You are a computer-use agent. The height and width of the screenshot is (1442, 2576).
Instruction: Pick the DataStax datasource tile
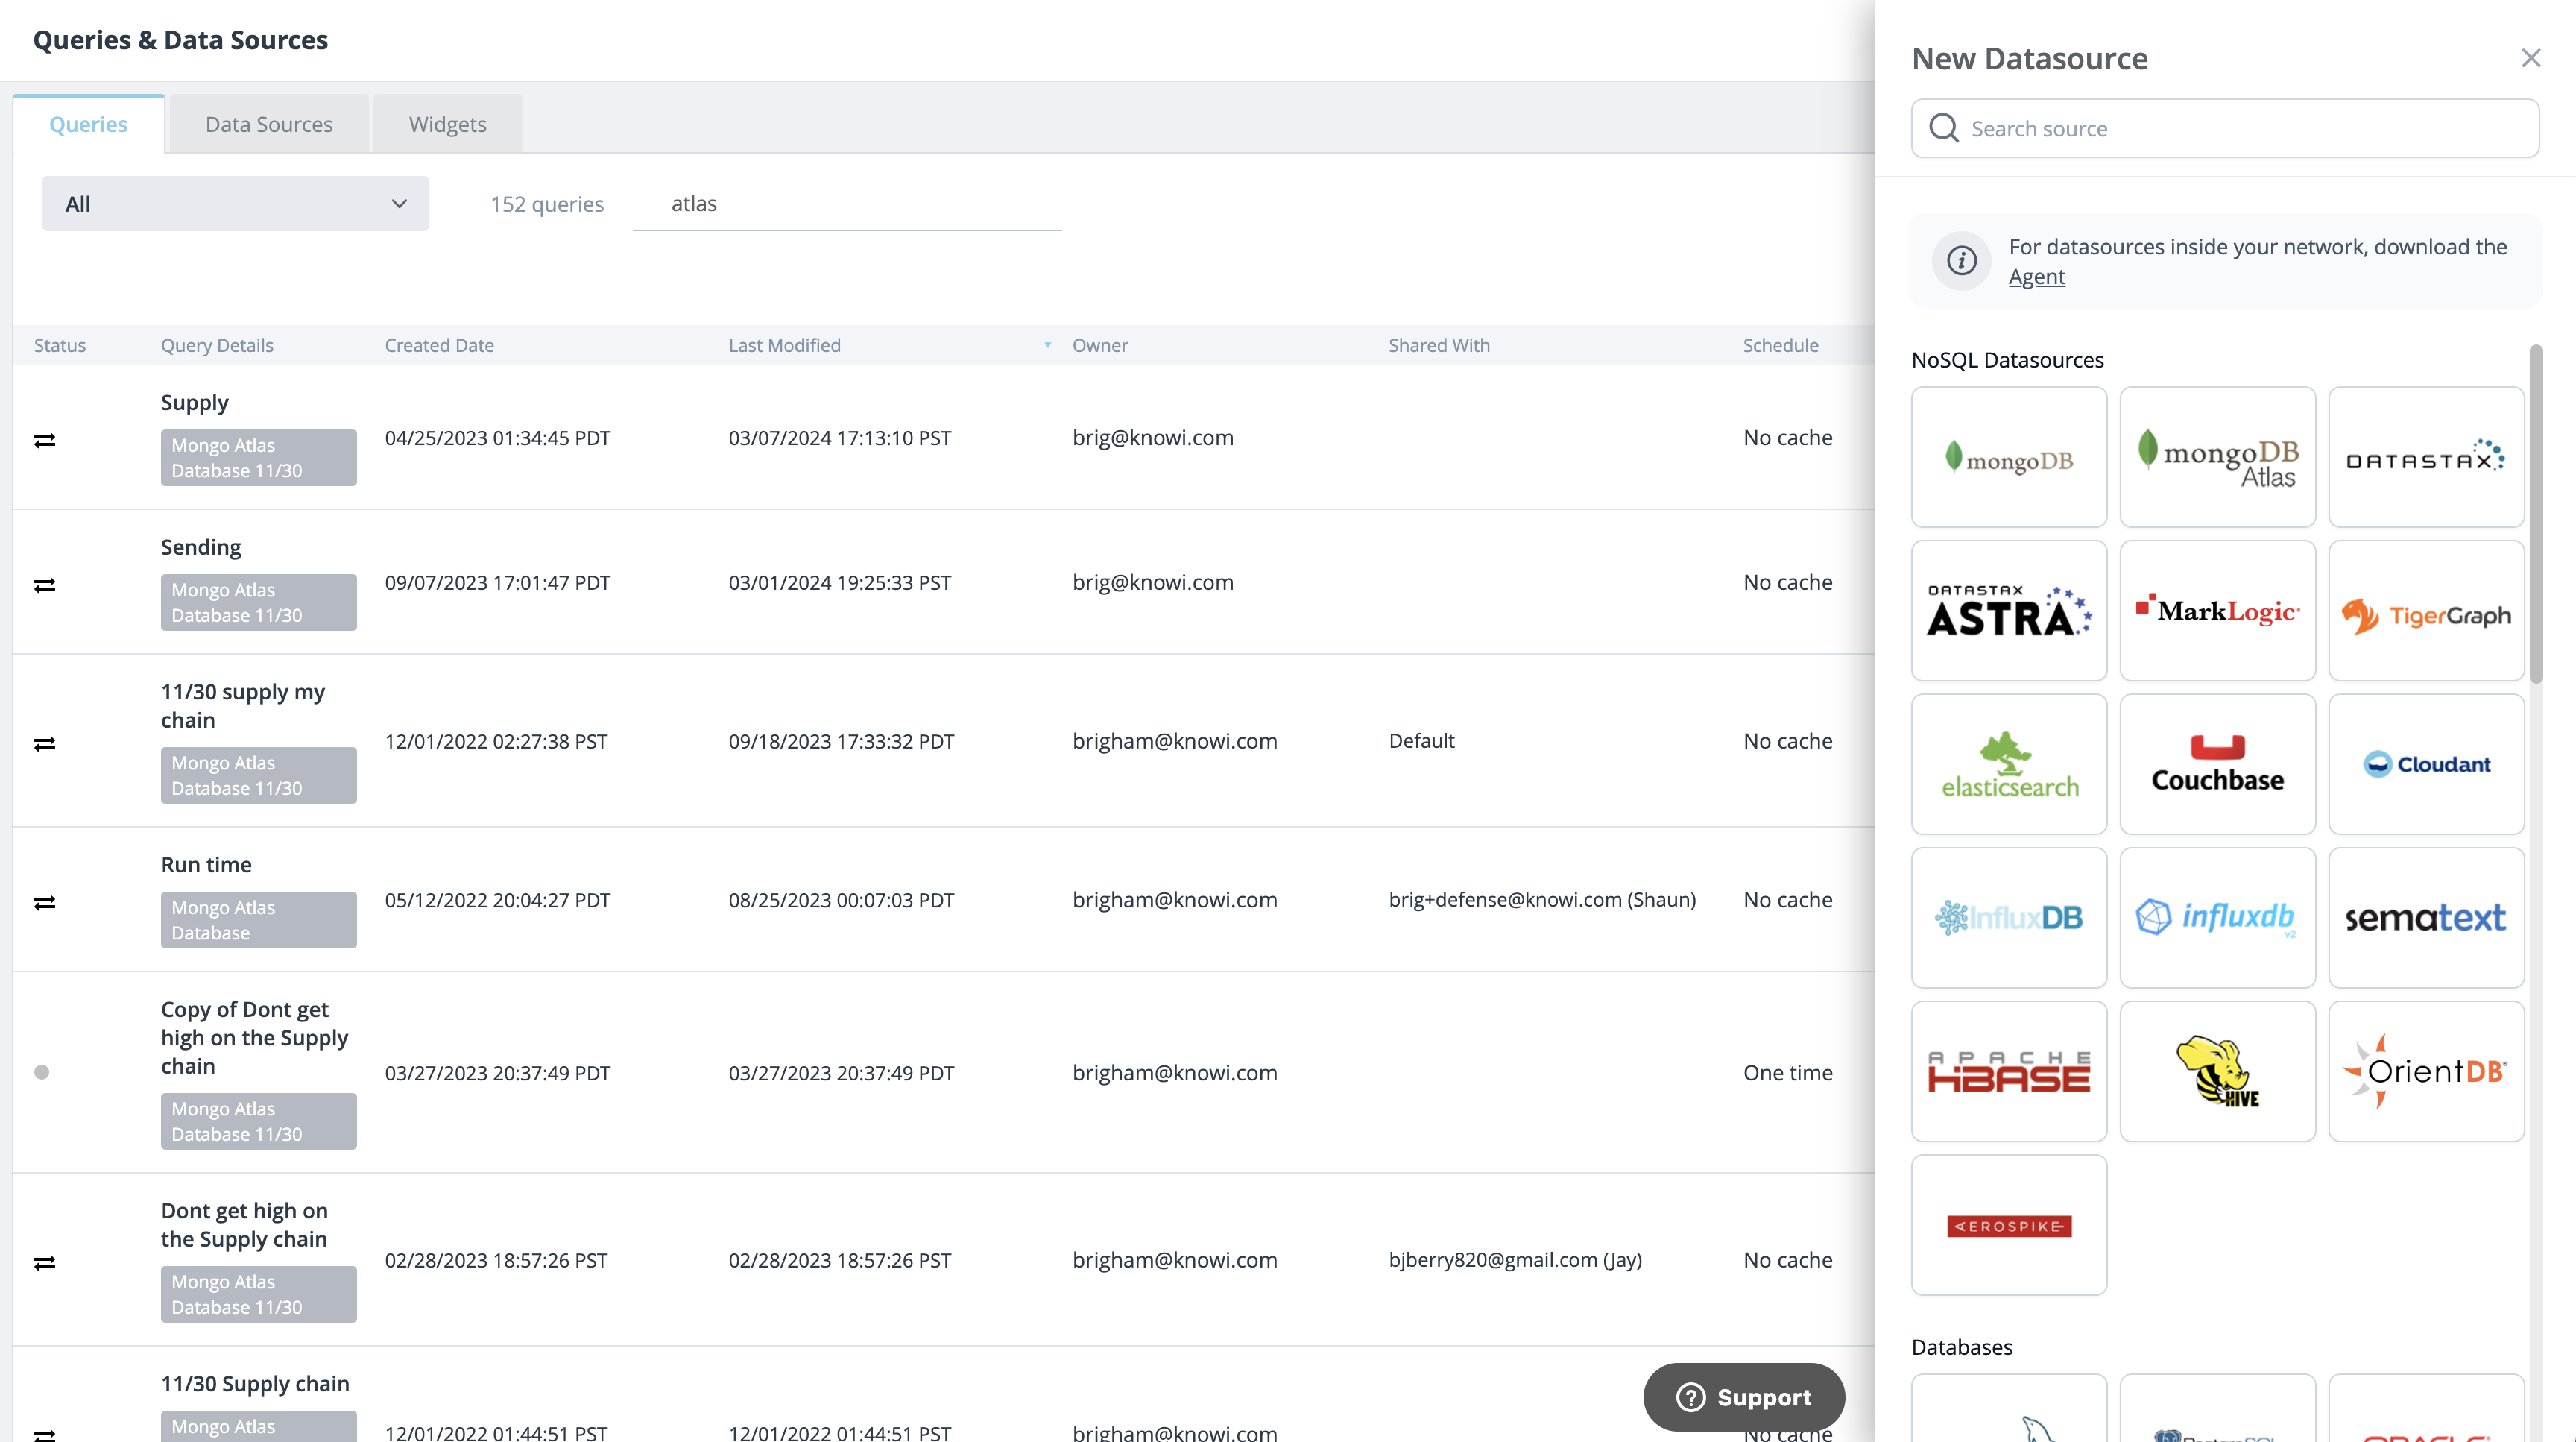[x=2426, y=457]
